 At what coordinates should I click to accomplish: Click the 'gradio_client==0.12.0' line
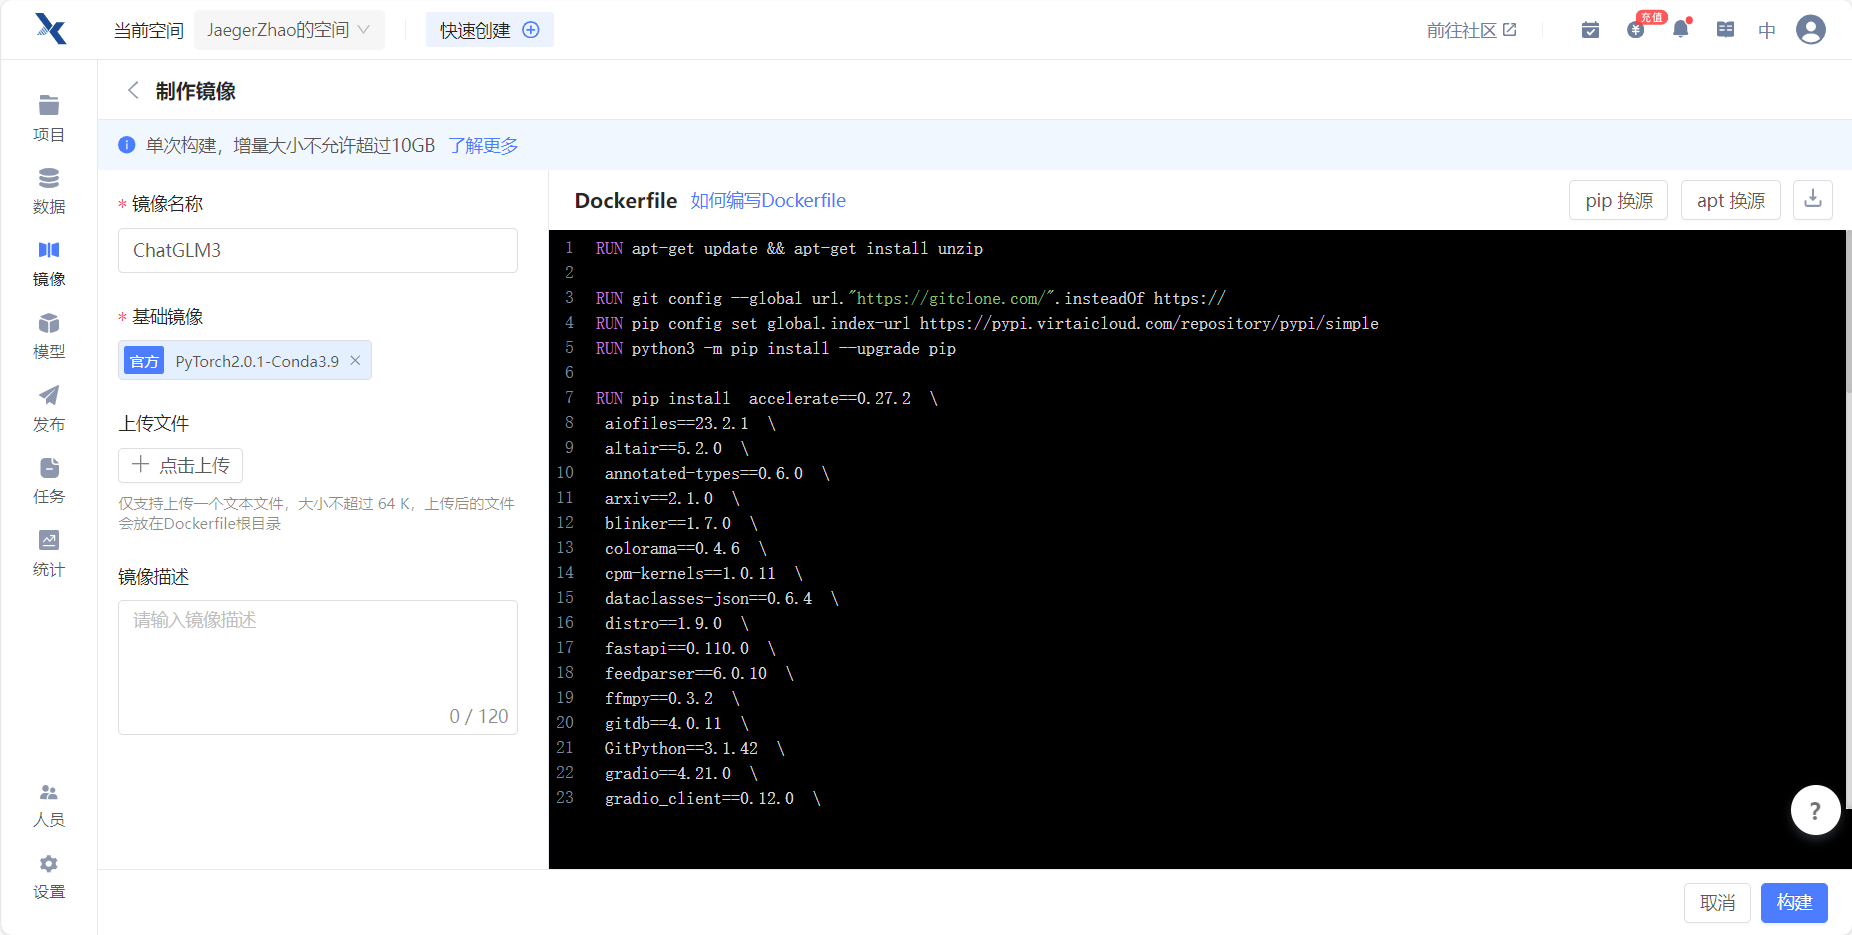point(712,798)
